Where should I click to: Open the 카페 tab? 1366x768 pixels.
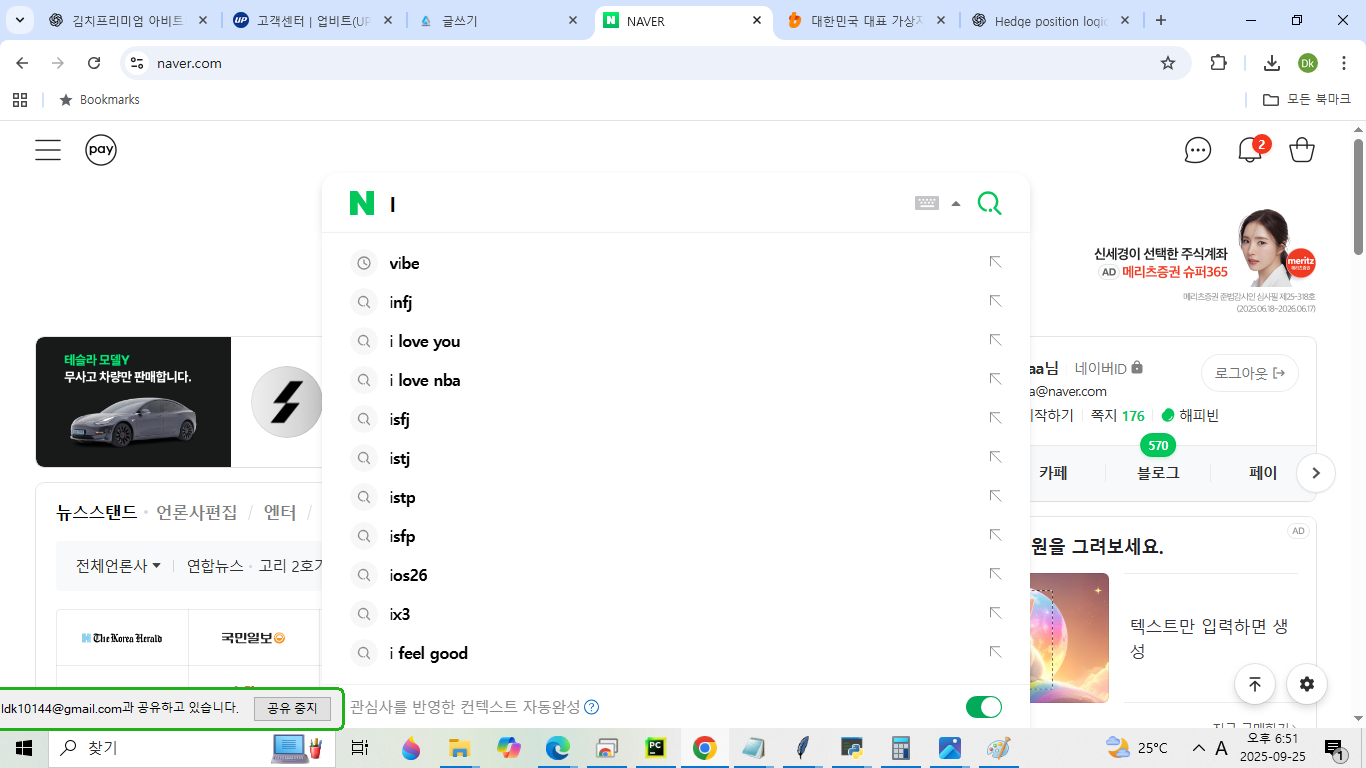point(1053,473)
